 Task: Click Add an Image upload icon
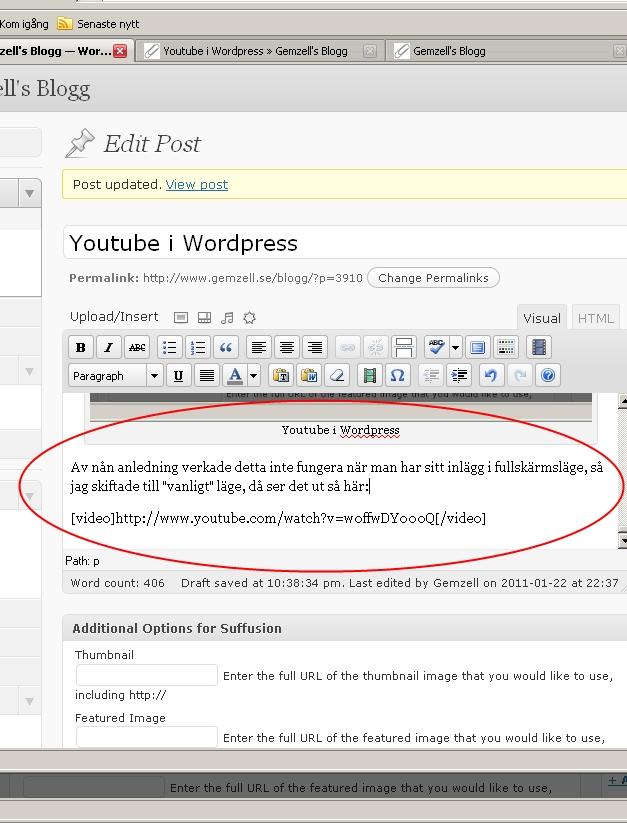click(x=181, y=318)
